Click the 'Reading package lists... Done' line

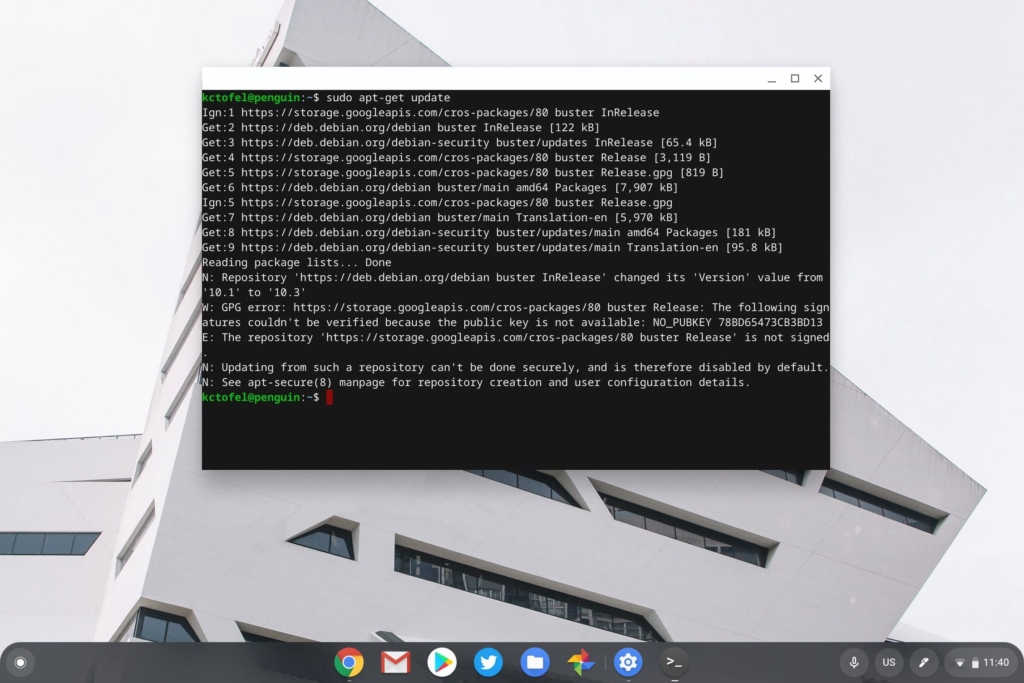296,262
